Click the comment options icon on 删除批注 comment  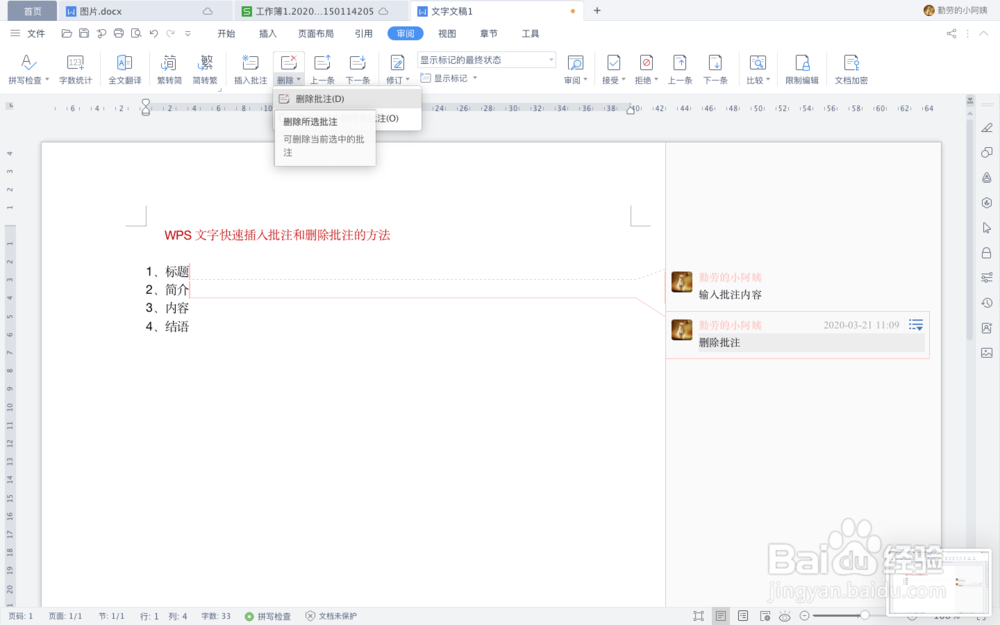915,324
